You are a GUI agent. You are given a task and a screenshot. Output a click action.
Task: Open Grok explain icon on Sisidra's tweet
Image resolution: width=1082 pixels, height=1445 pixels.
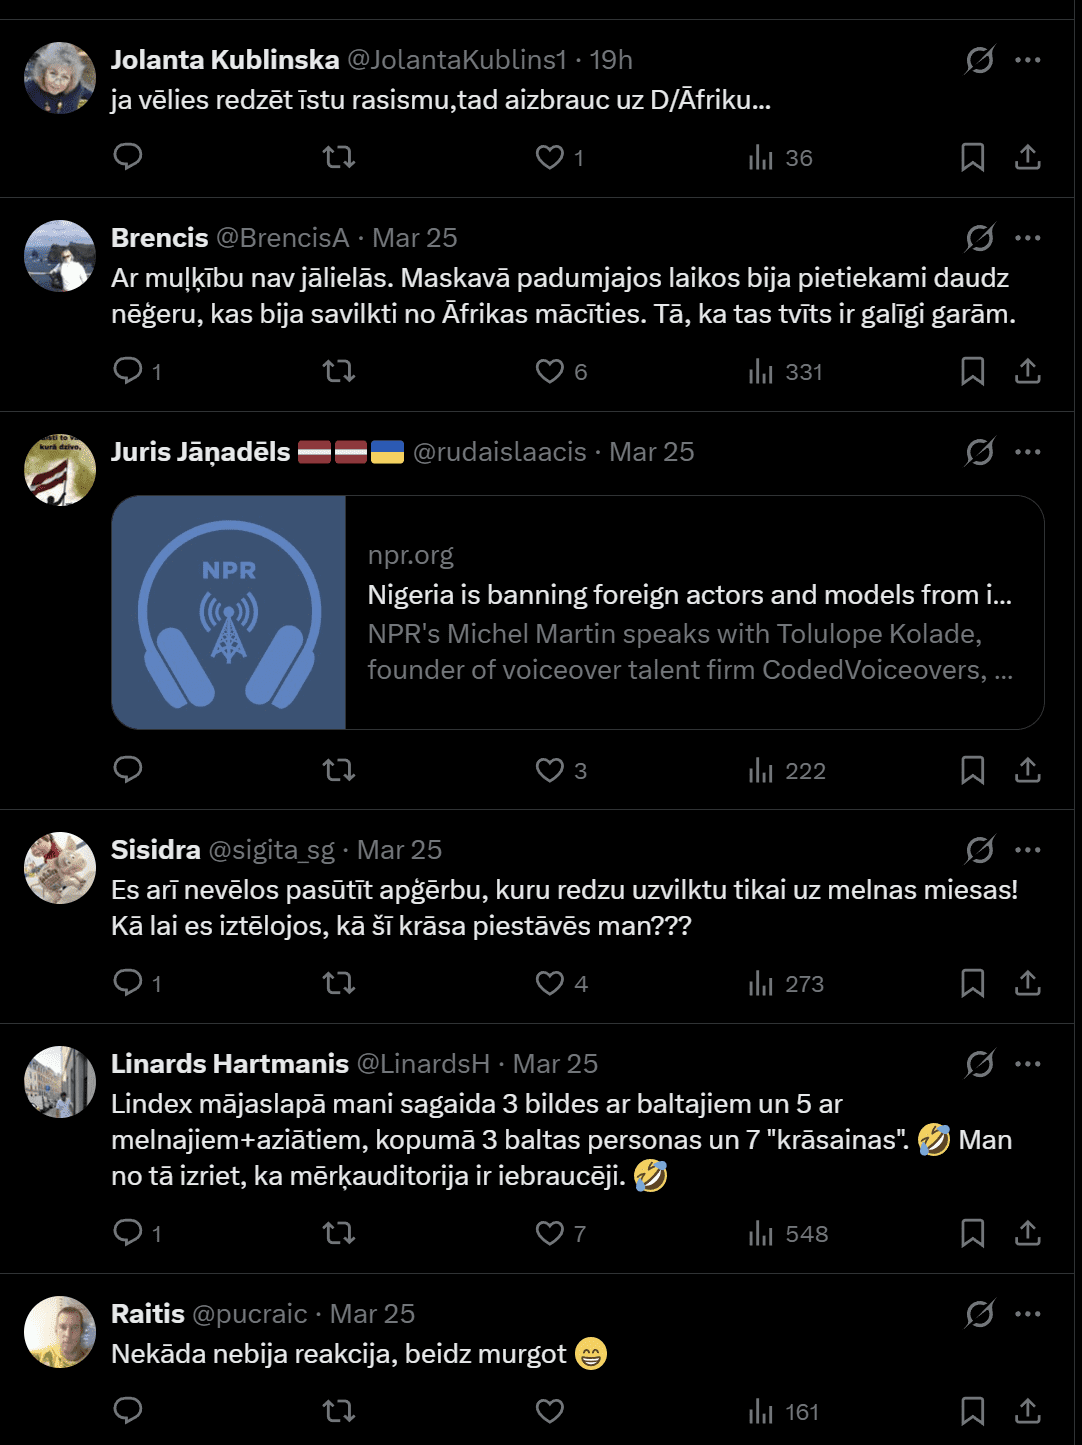click(x=980, y=850)
